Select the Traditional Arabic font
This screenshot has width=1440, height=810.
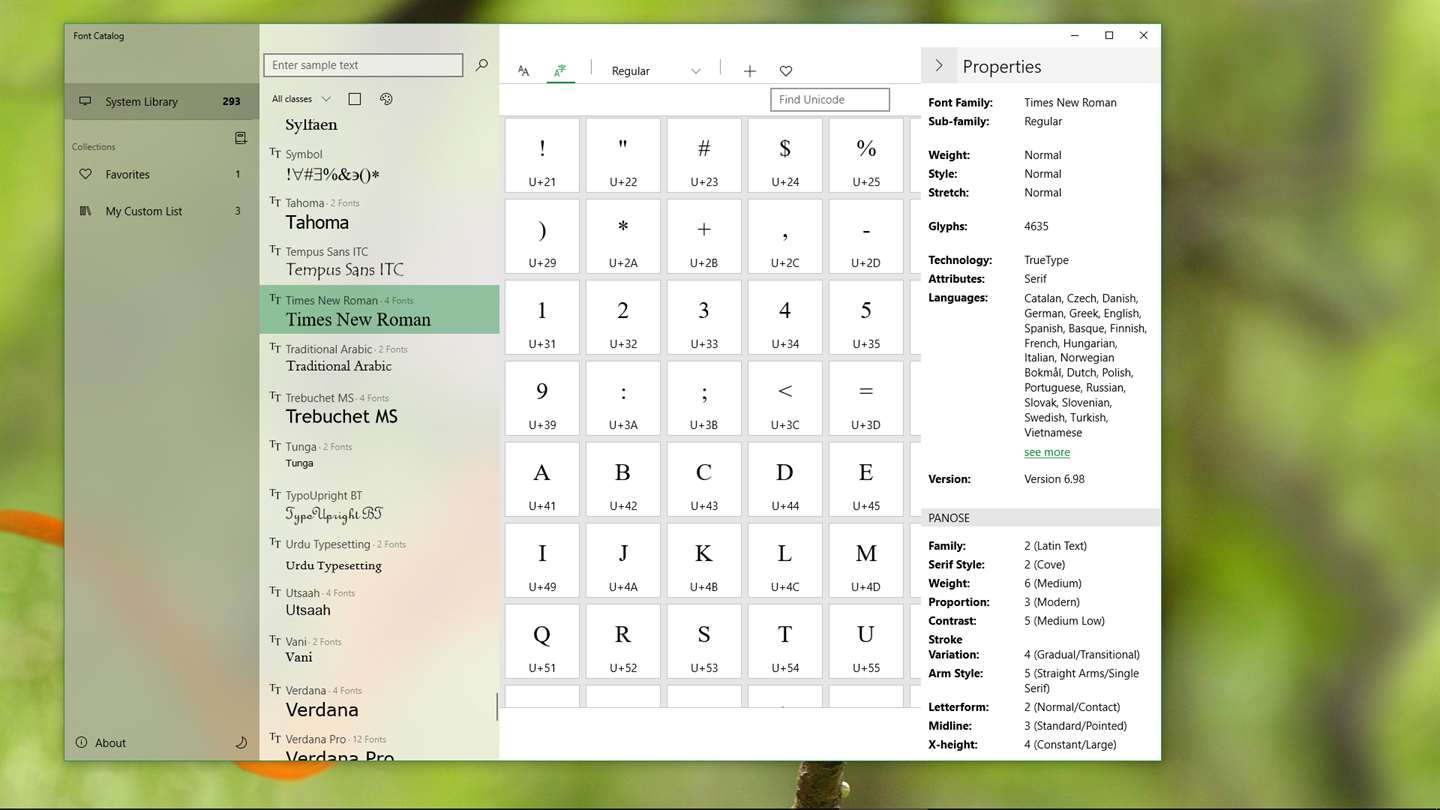click(380, 359)
